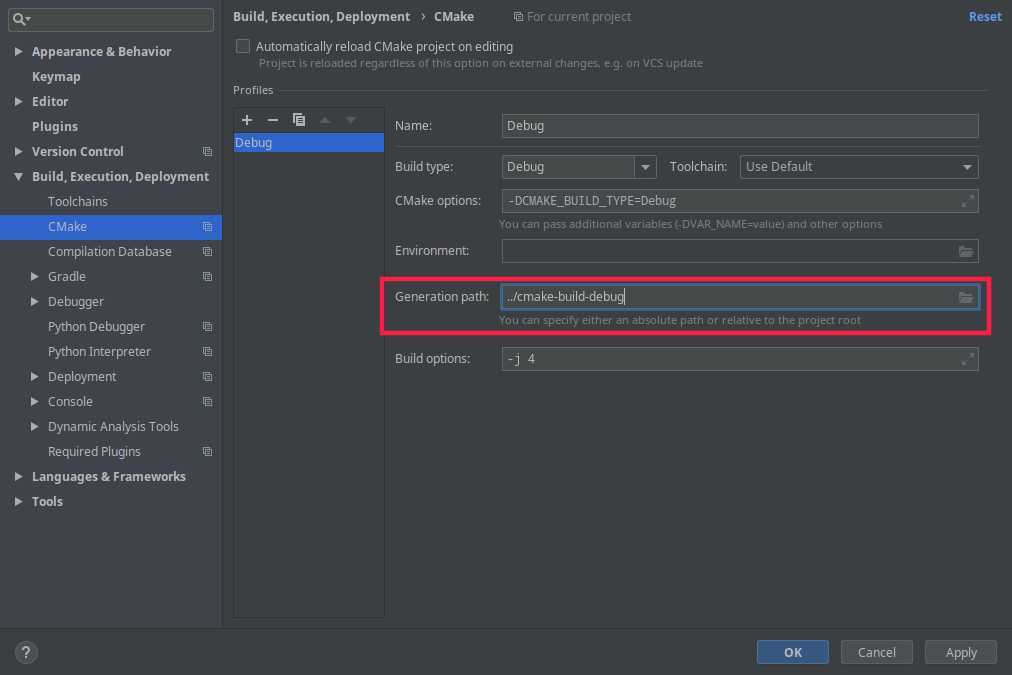Image resolution: width=1012 pixels, height=675 pixels.
Task: Expand Version Control section
Action: pyautogui.click(x=18, y=152)
